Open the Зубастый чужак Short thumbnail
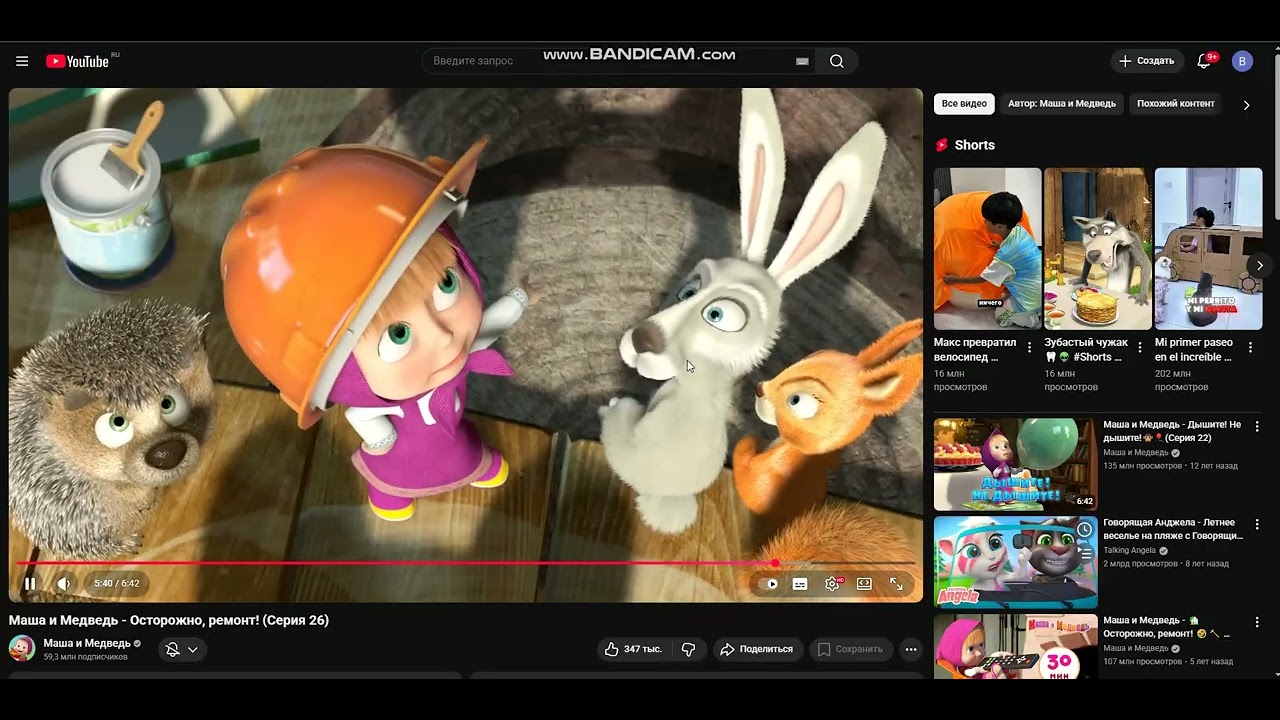 [x=1098, y=248]
